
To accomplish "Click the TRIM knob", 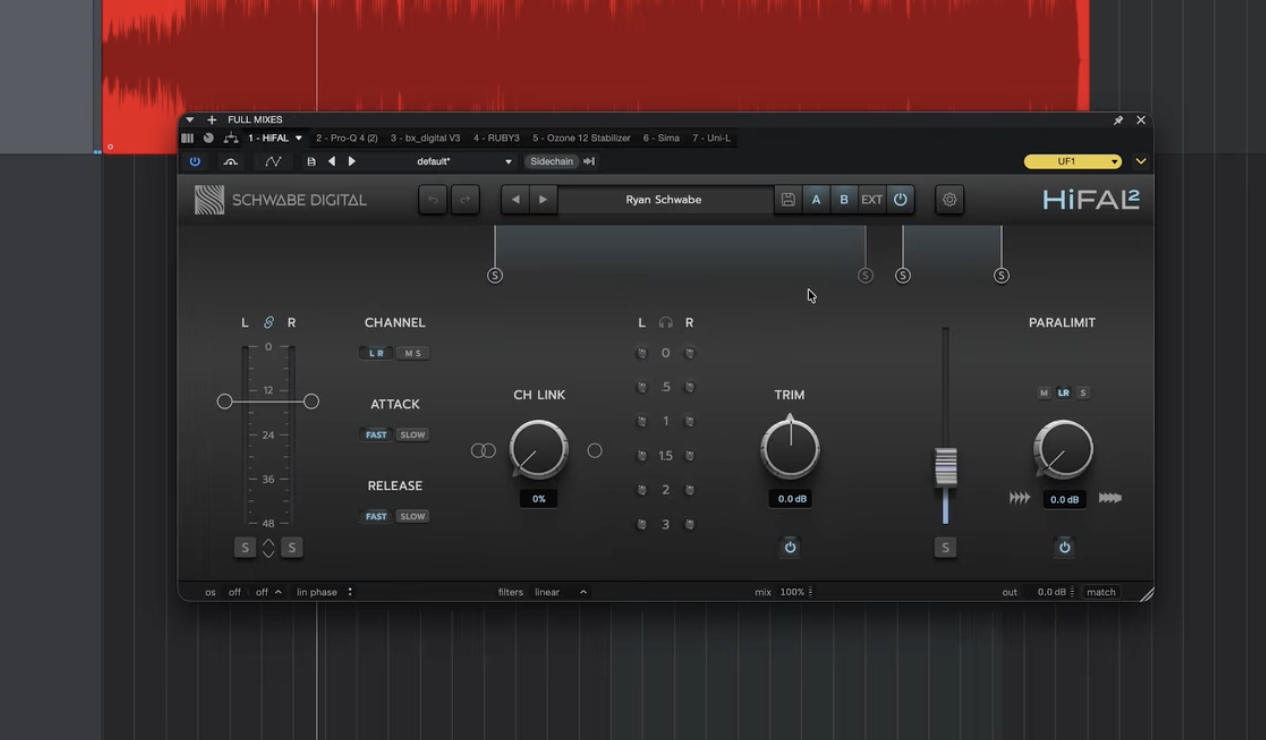I will coord(790,449).
